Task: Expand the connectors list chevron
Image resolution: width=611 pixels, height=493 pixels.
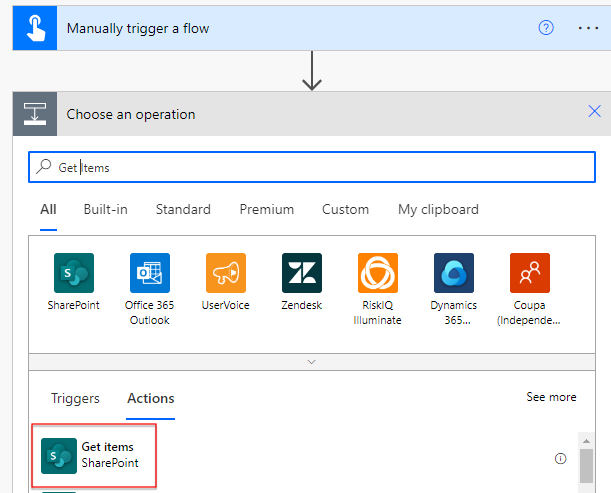Action: coord(311,361)
